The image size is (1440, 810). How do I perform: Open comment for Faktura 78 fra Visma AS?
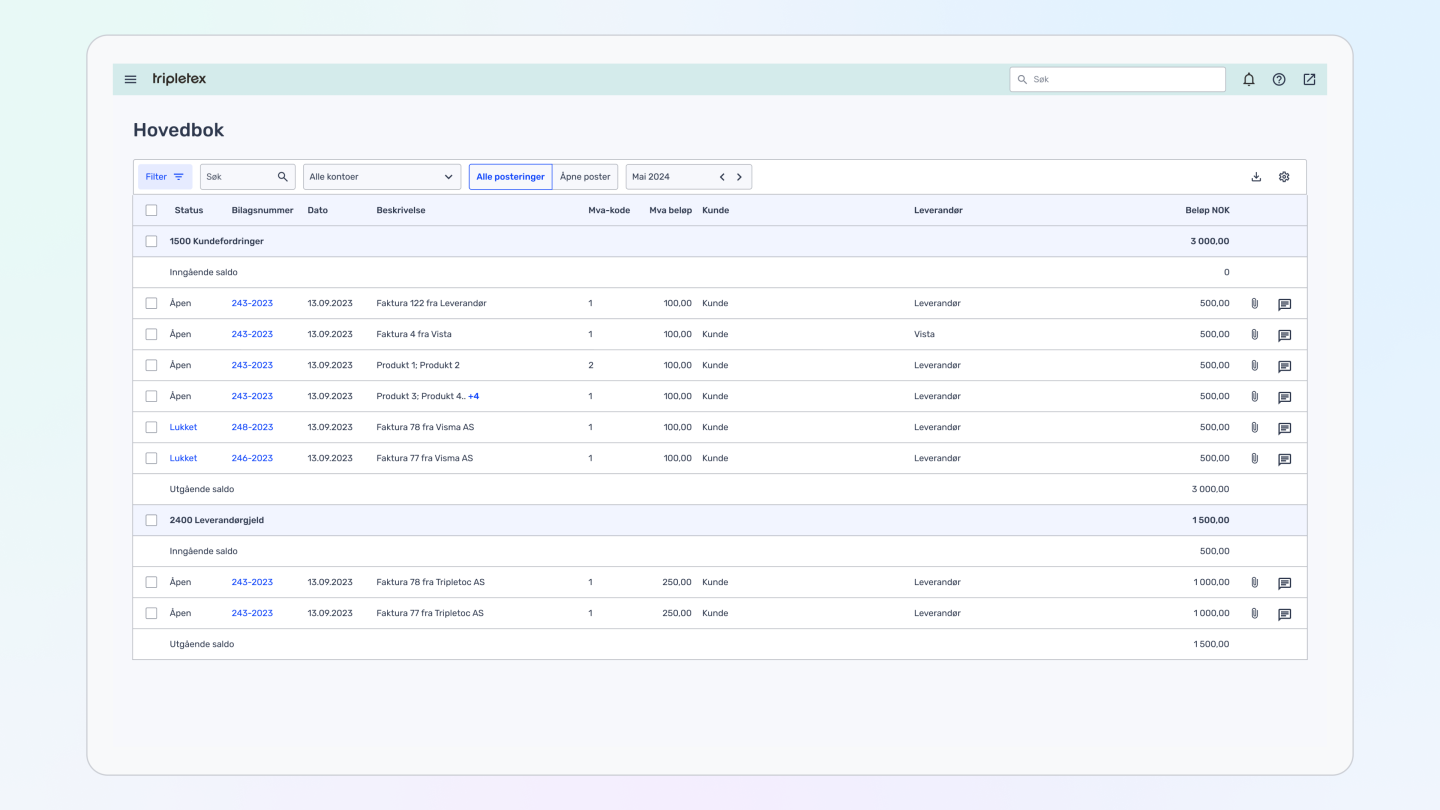click(x=1285, y=428)
